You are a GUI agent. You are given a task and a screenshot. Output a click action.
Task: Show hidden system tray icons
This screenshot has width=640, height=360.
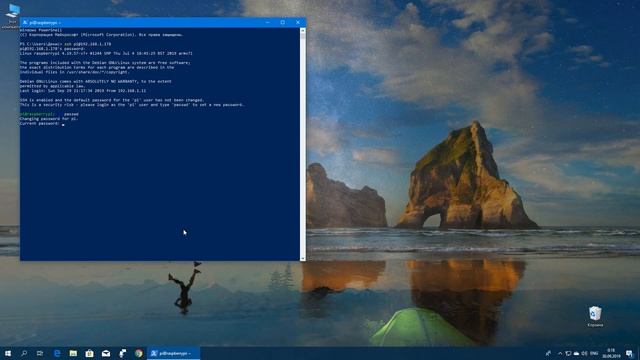560,353
